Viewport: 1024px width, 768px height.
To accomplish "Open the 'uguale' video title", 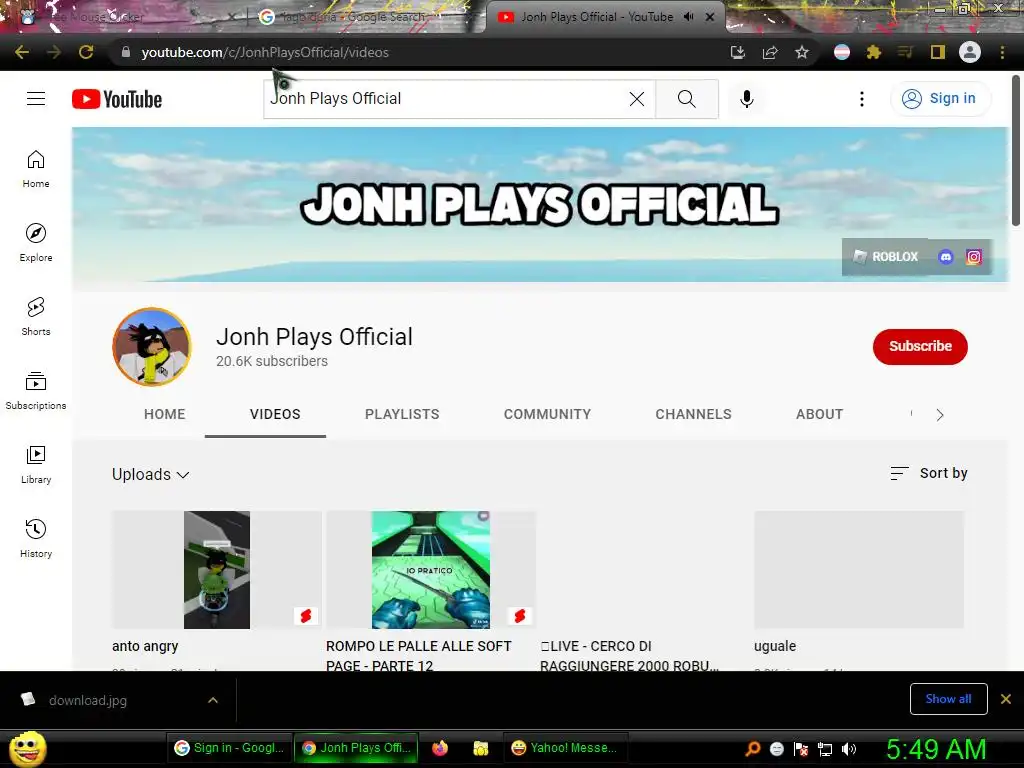I will (775, 646).
